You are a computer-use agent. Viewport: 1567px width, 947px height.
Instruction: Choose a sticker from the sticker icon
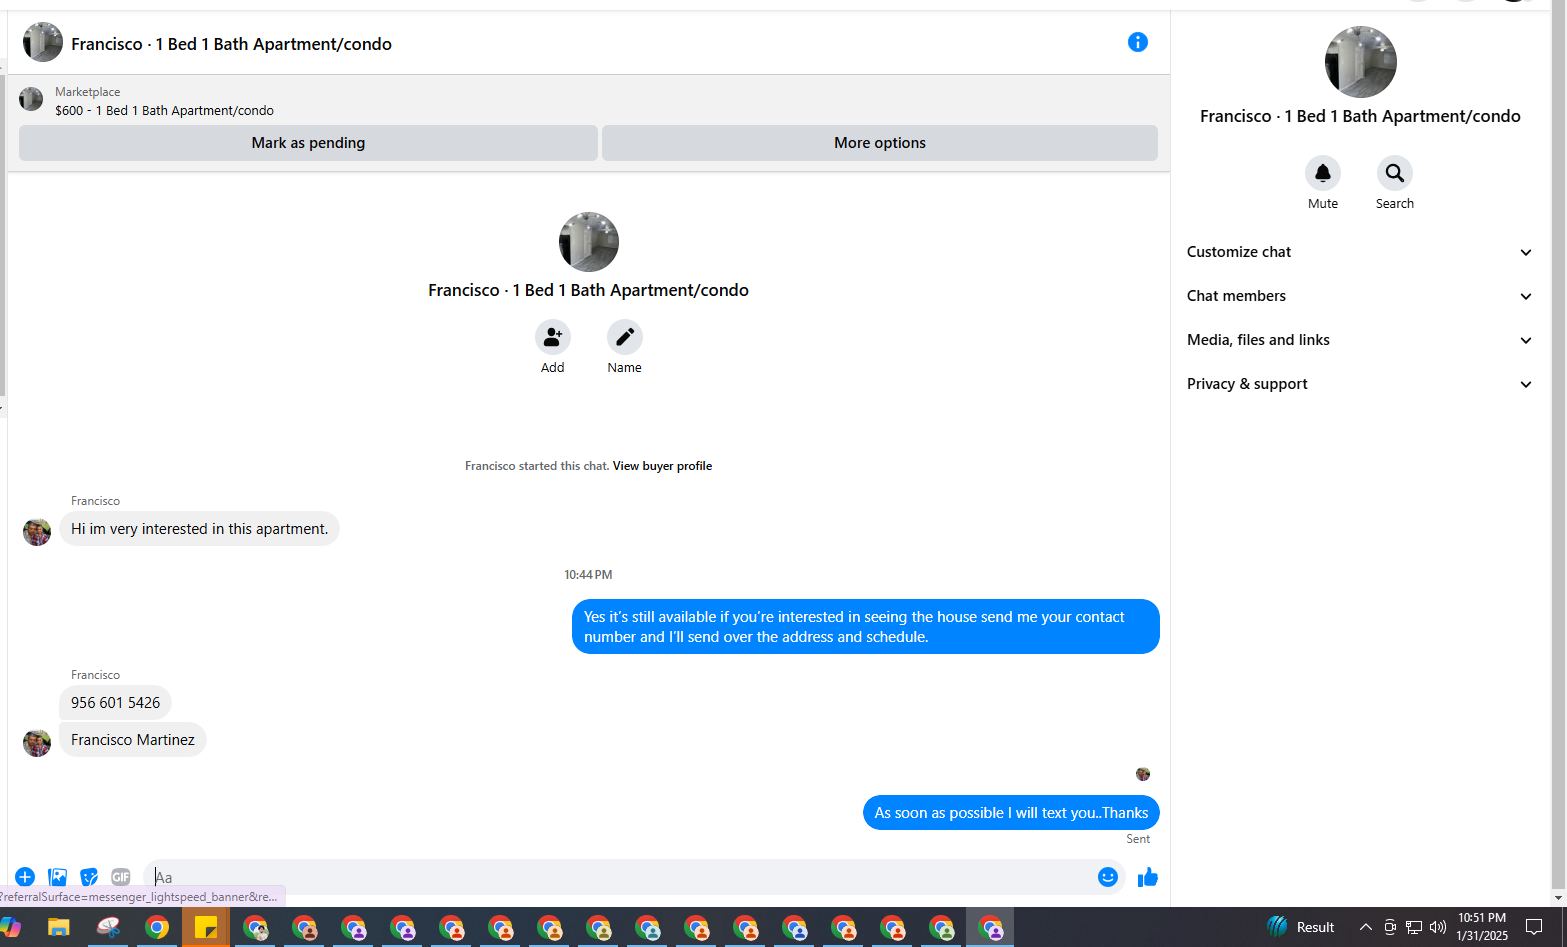point(89,877)
